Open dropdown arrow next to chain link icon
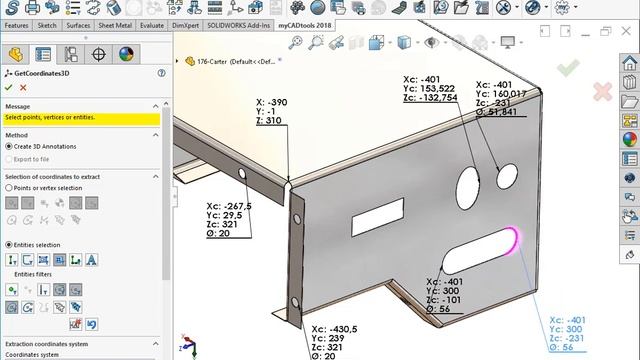 click(546, 7)
